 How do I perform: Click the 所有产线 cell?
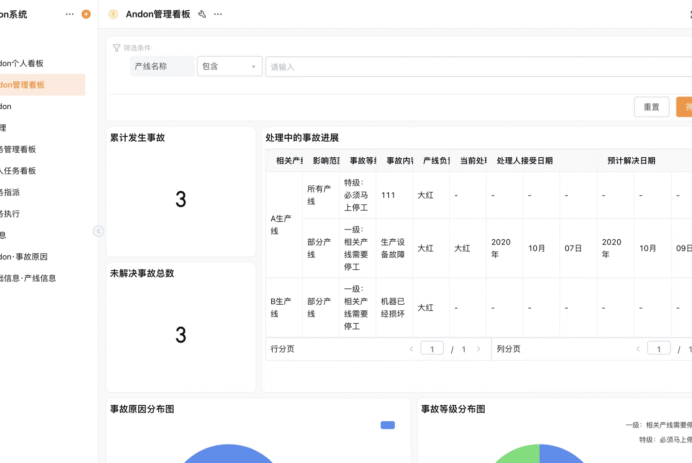click(x=321, y=195)
